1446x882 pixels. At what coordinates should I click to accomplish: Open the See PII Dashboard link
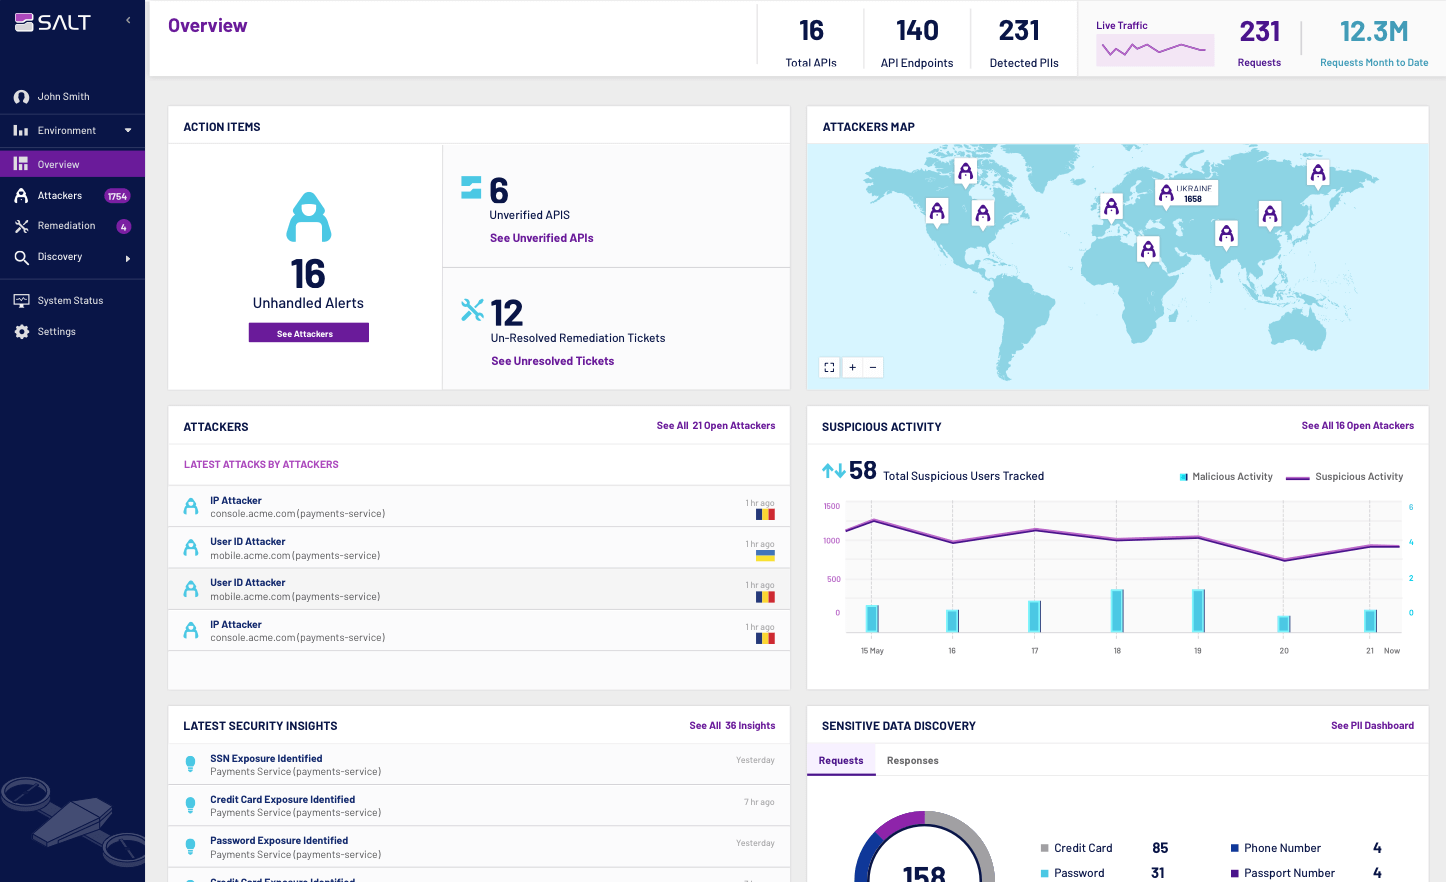coord(1372,725)
